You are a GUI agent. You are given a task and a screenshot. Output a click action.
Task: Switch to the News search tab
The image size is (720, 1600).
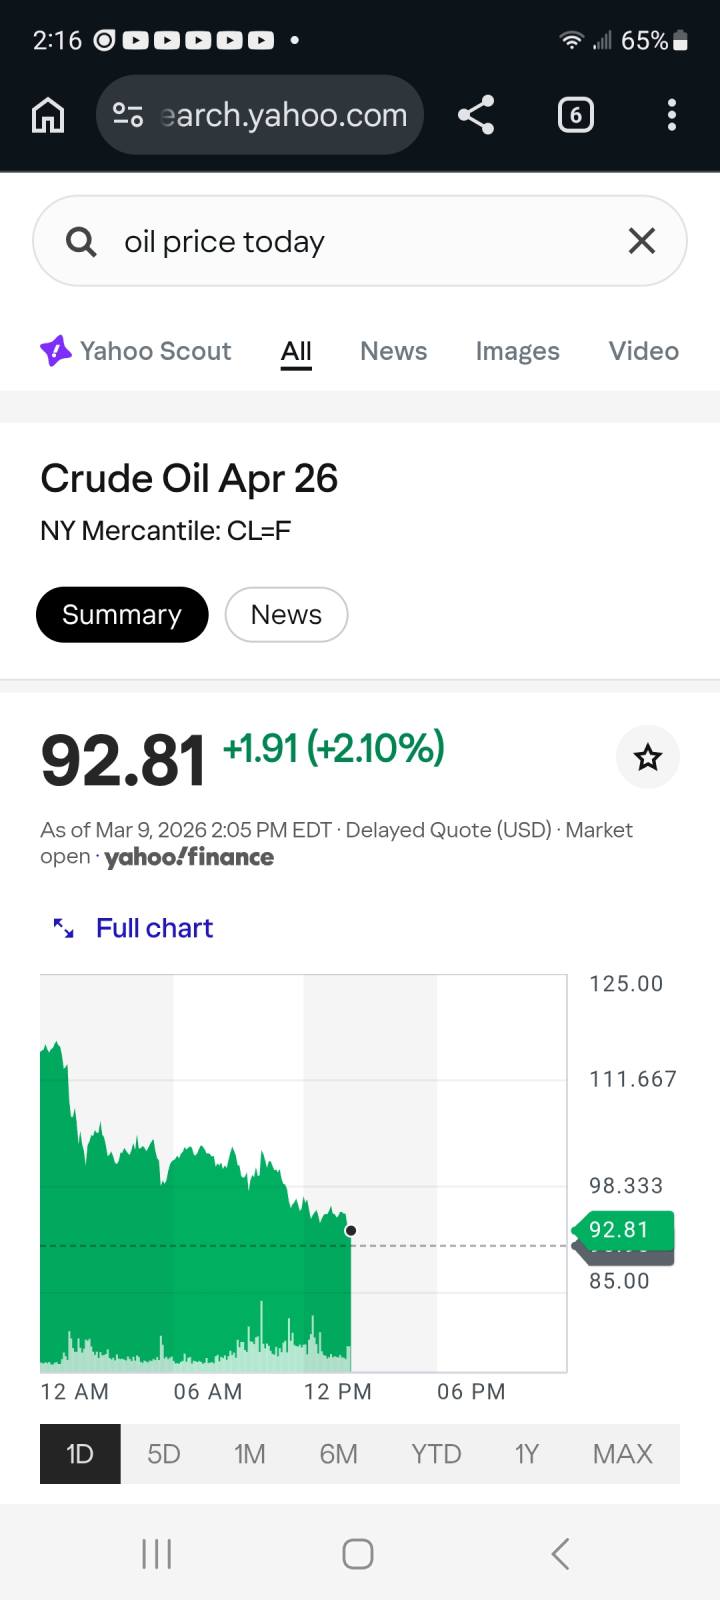[393, 351]
